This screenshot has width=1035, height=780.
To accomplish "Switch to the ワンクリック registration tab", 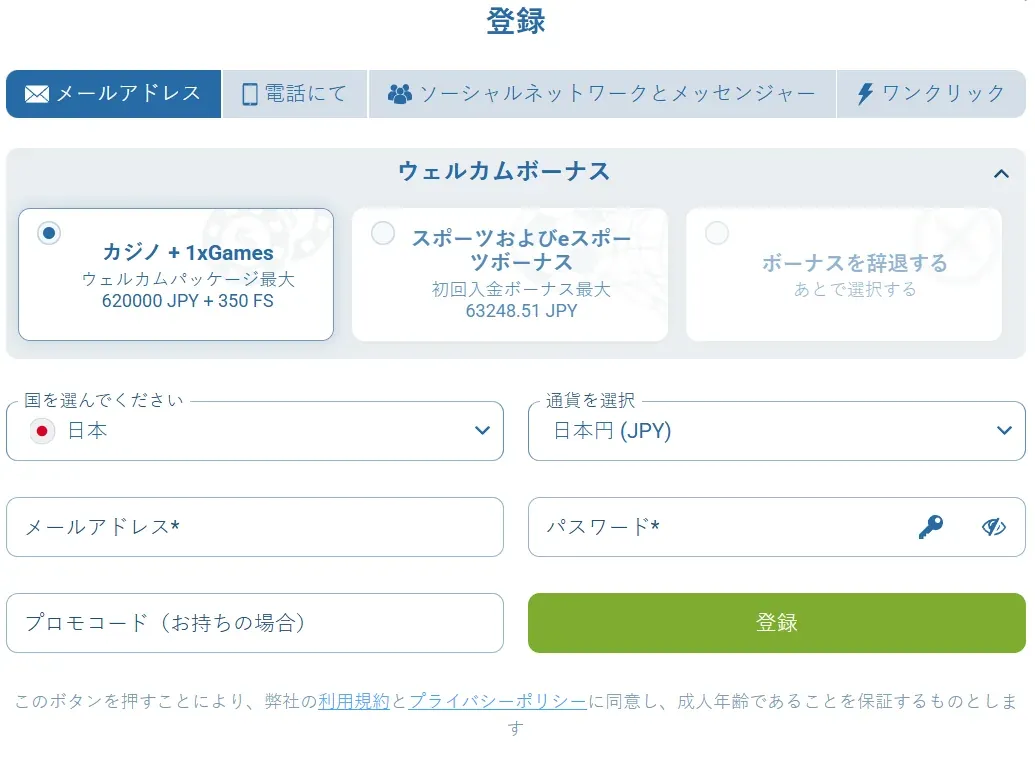I will [x=931, y=94].
